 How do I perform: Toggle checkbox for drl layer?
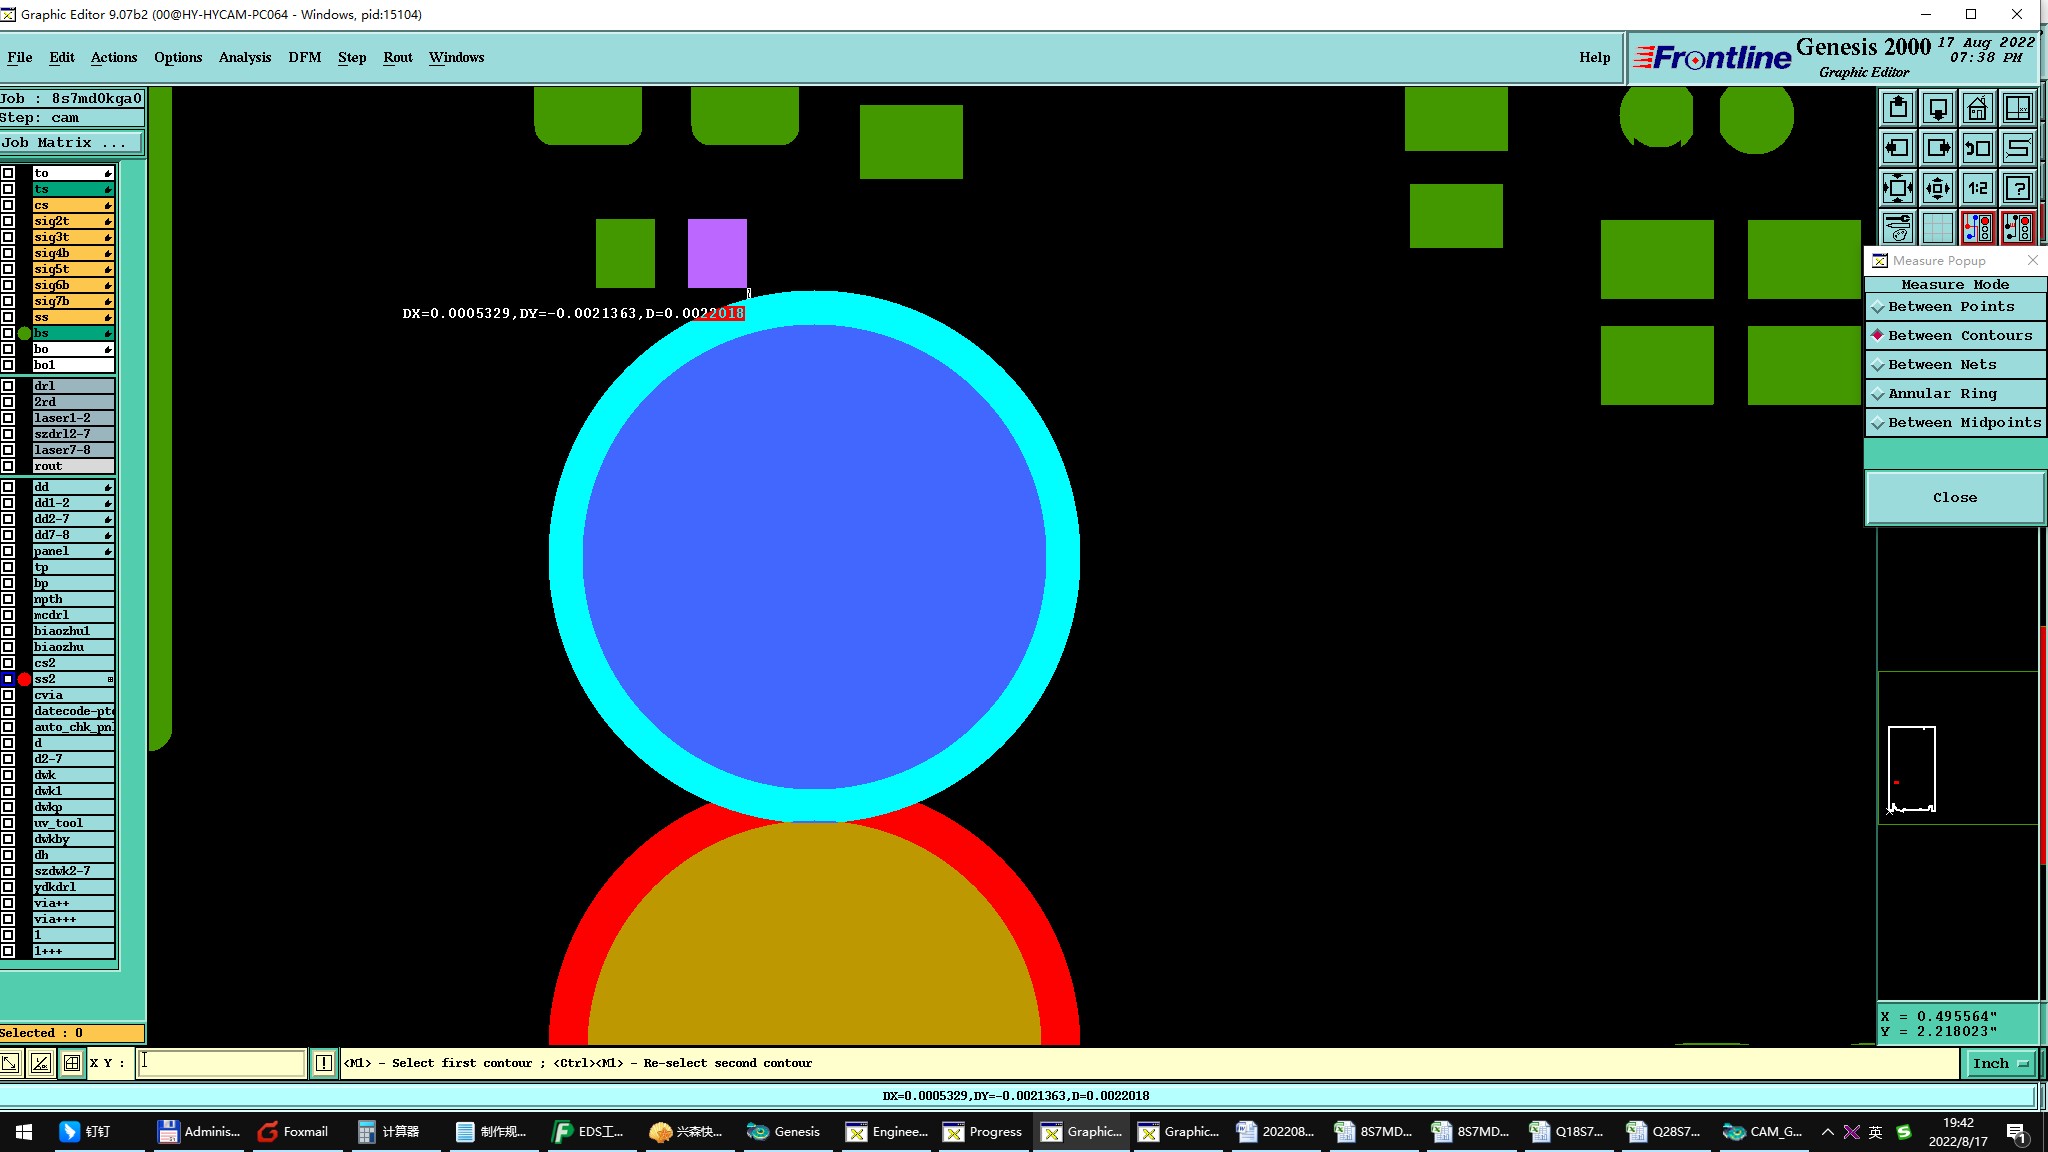tap(8, 386)
